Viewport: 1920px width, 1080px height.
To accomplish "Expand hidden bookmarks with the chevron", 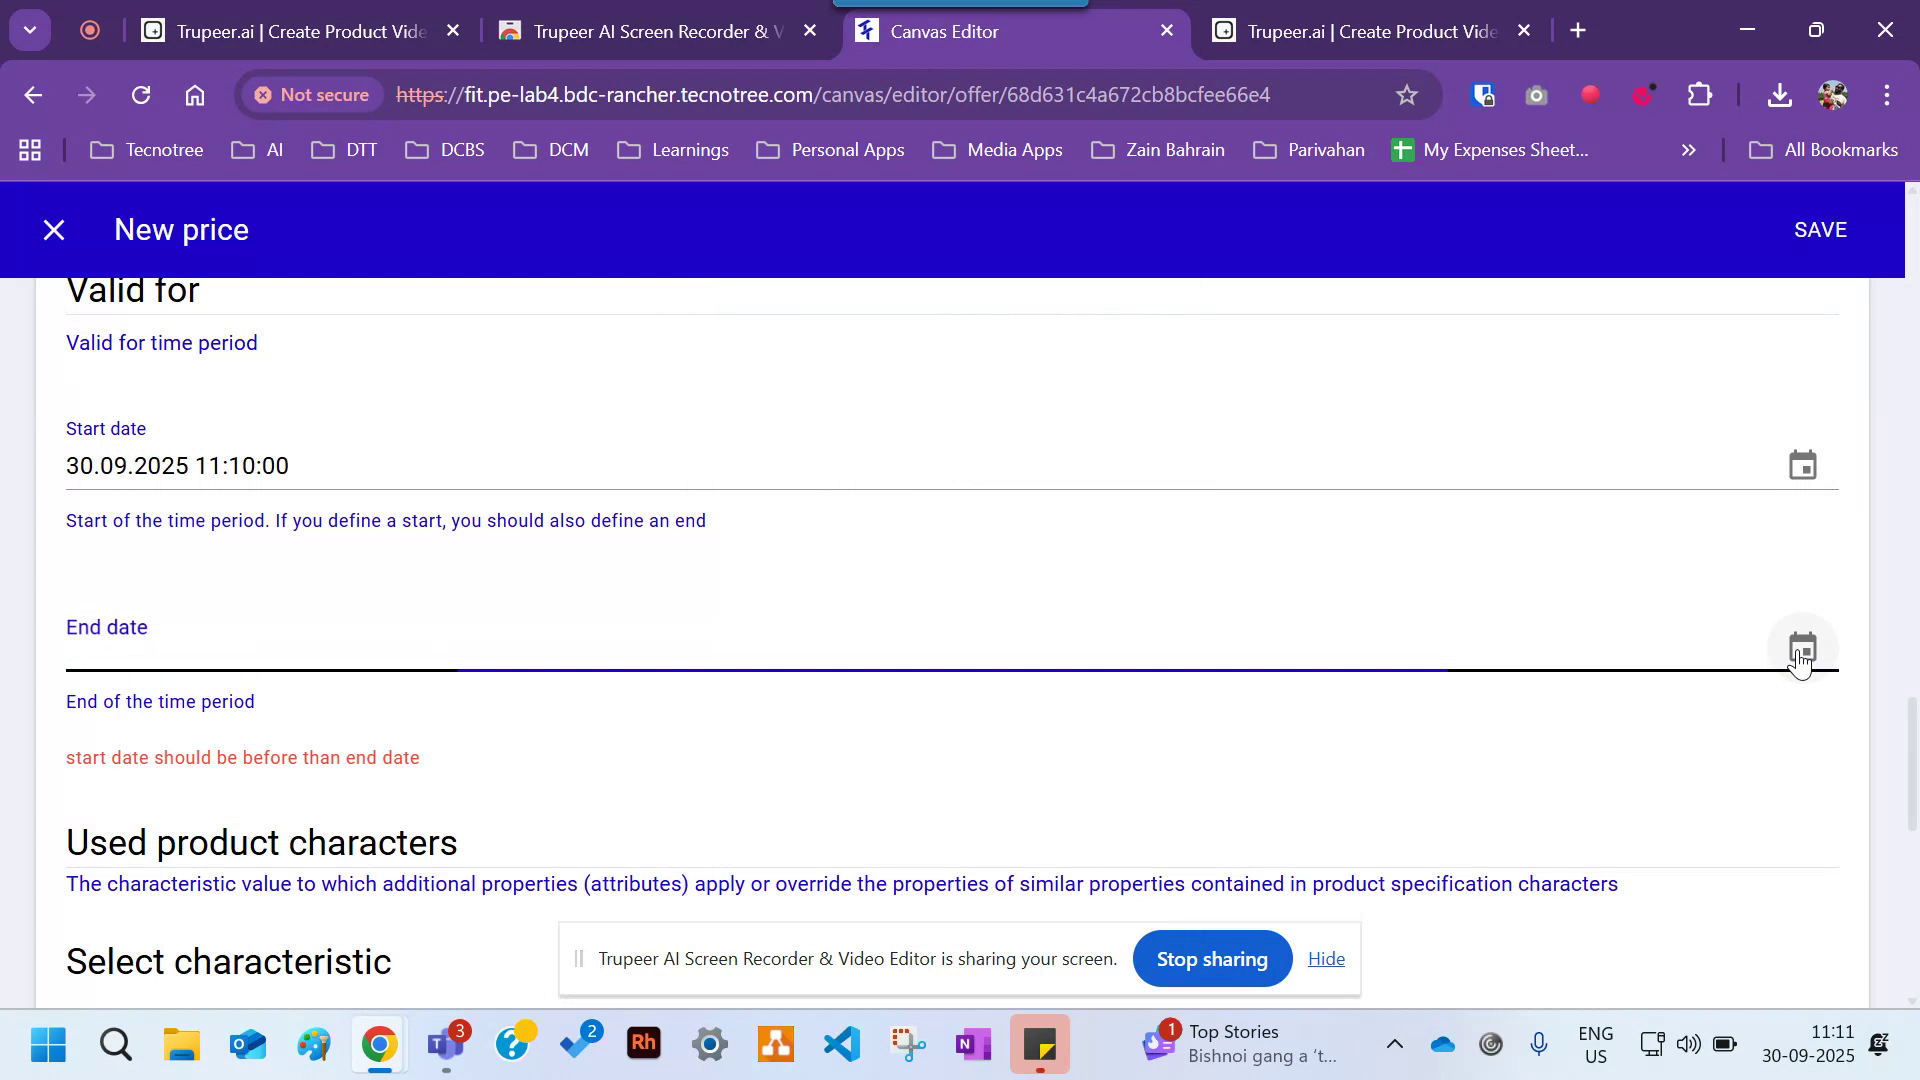I will (1688, 150).
